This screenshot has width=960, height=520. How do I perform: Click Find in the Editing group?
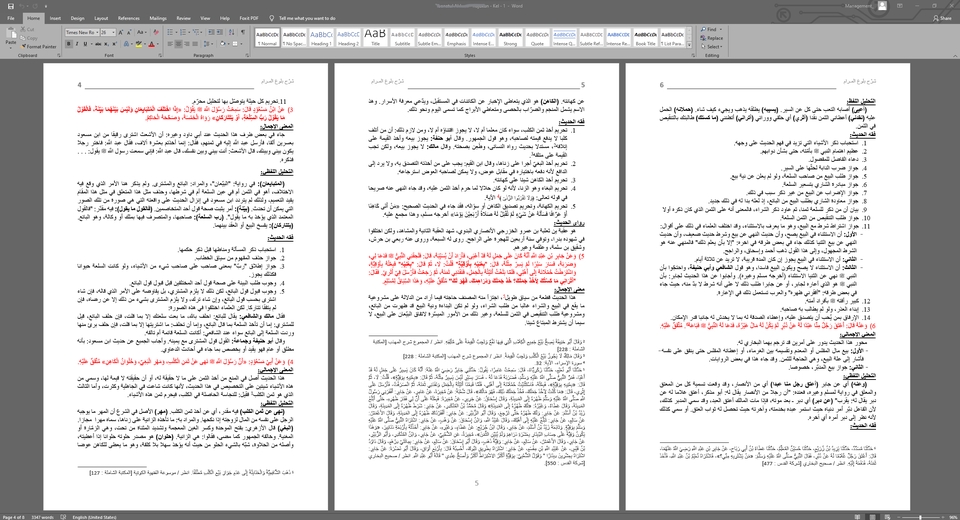click(710, 29)
